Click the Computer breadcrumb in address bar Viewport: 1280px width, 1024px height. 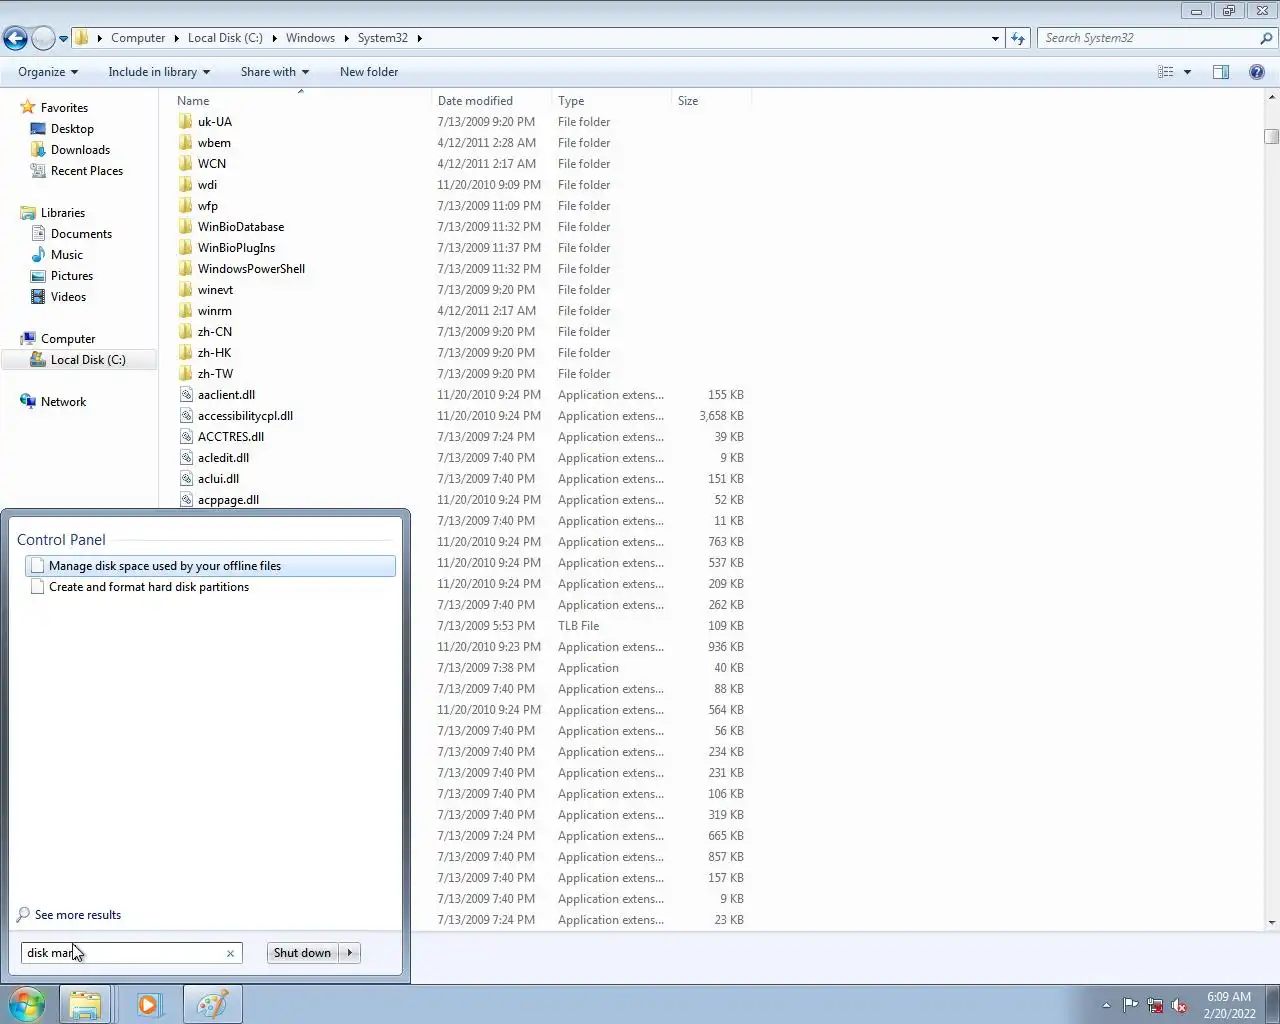click(138, 38)
